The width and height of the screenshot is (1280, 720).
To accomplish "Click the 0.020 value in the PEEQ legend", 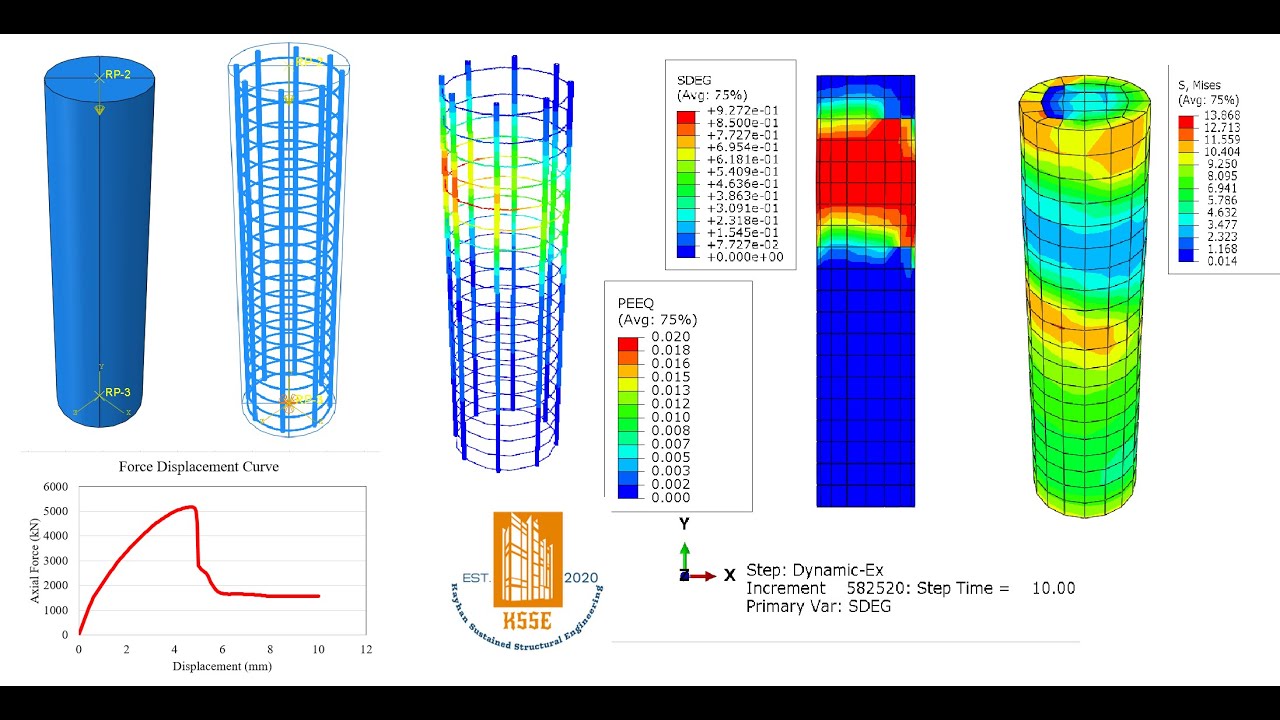I will [x=670, y=337].
